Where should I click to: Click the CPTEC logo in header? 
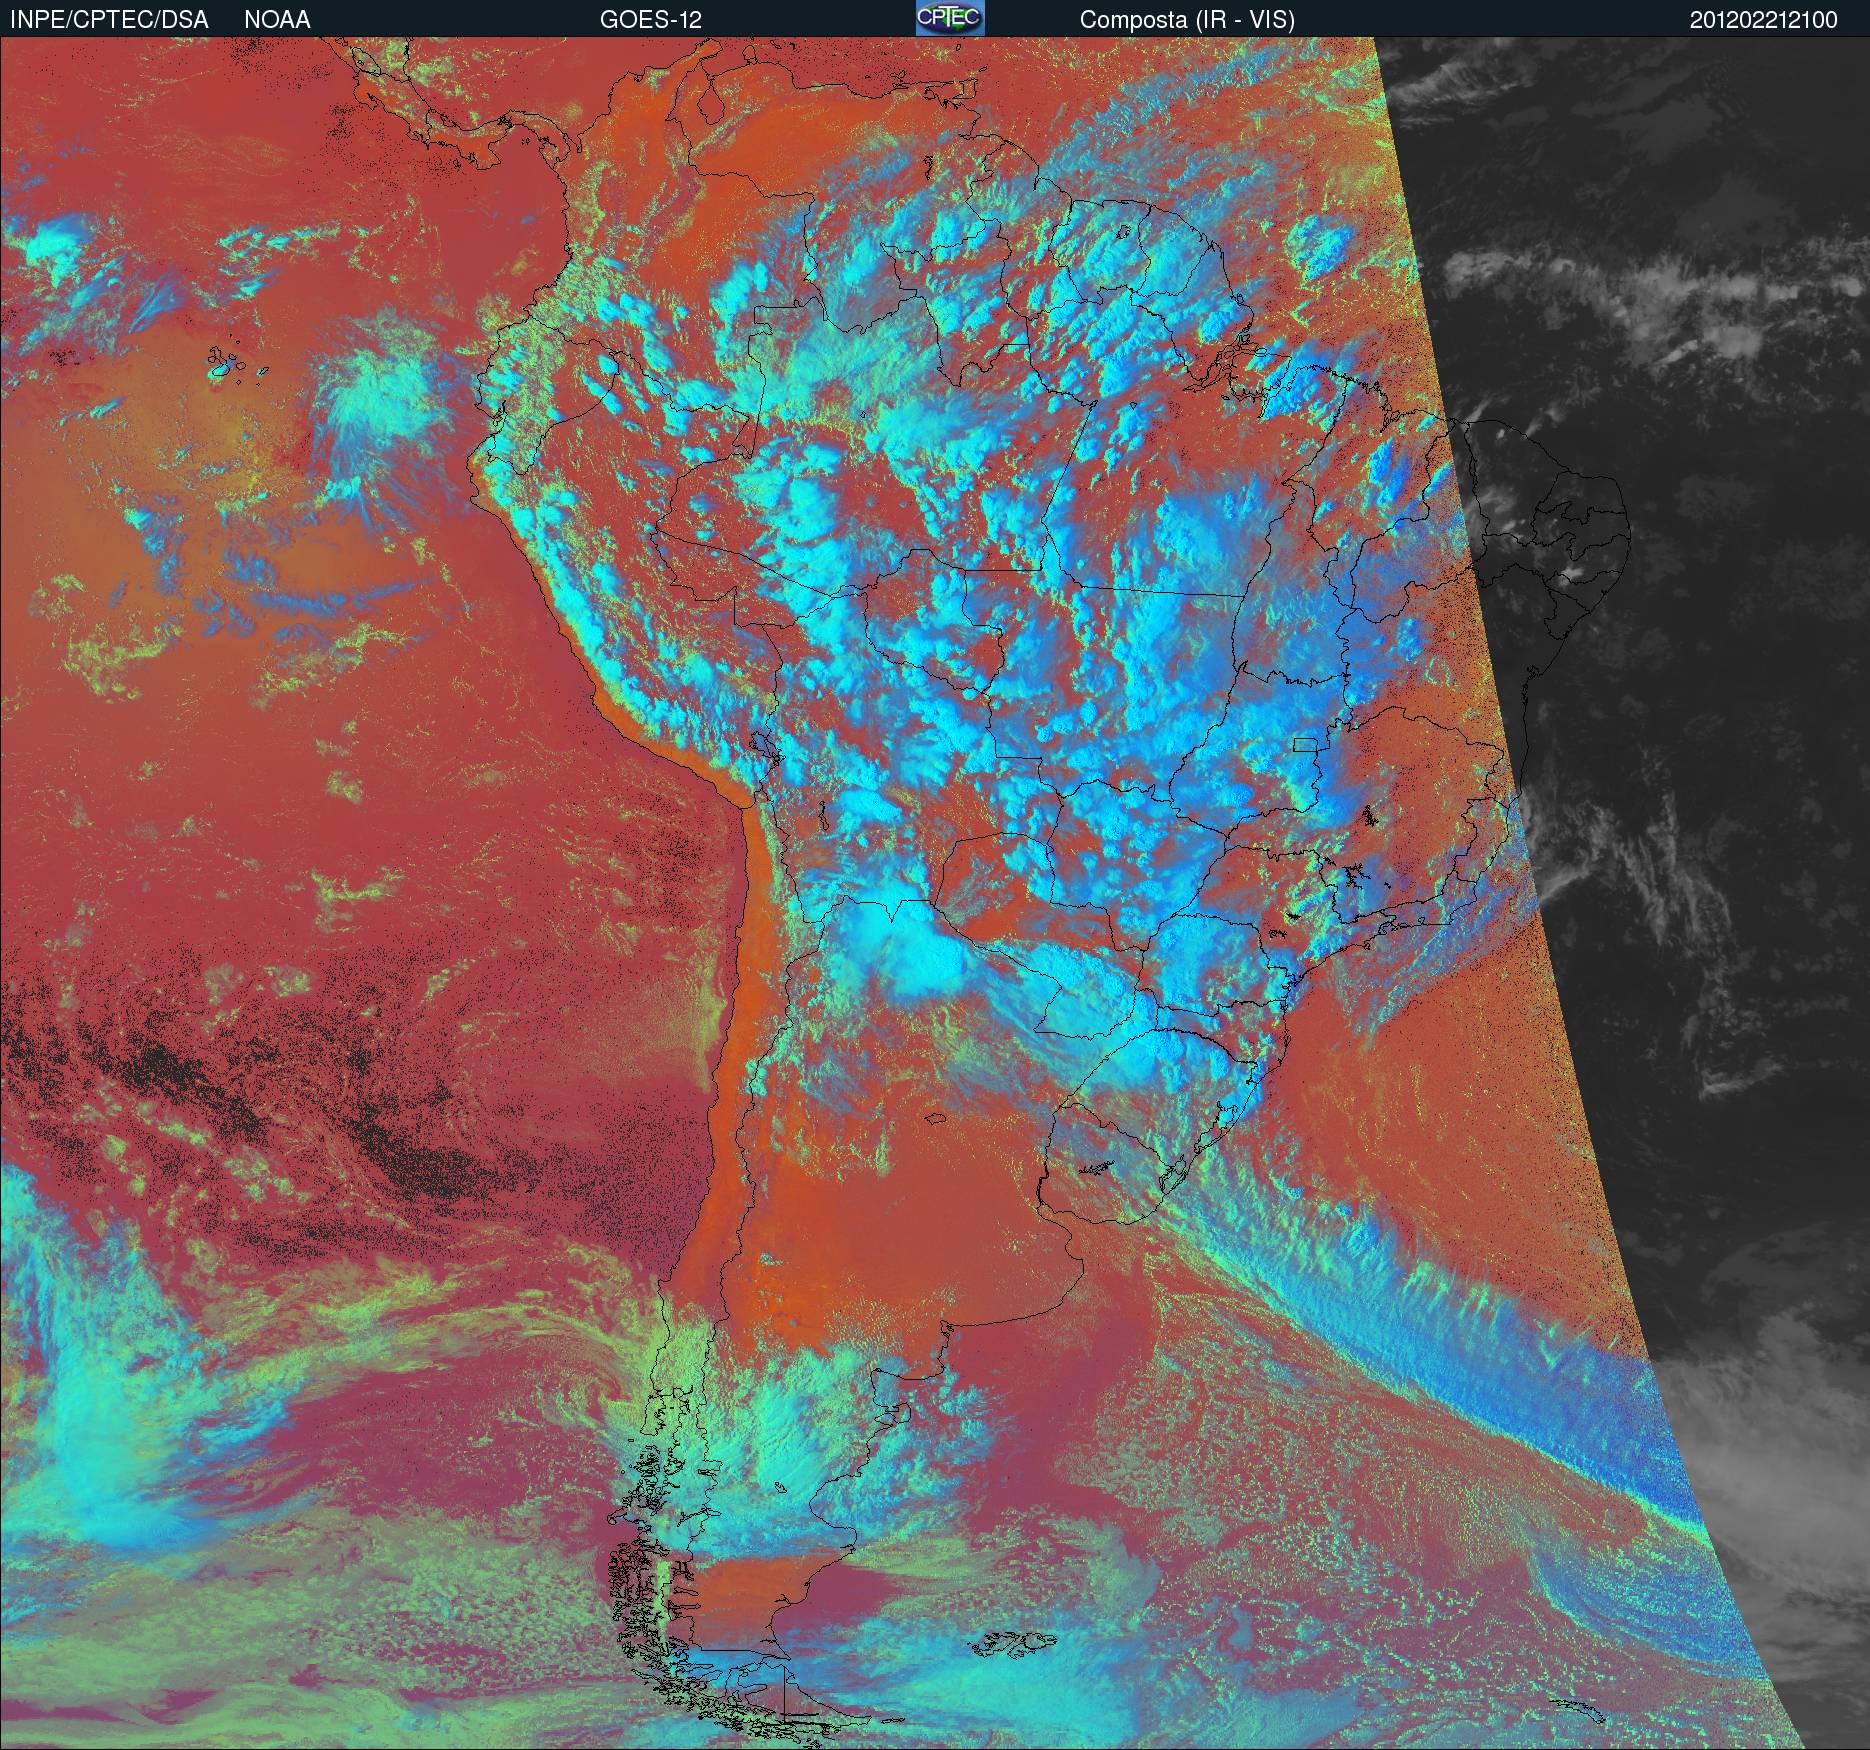click(x=950, y=18)
